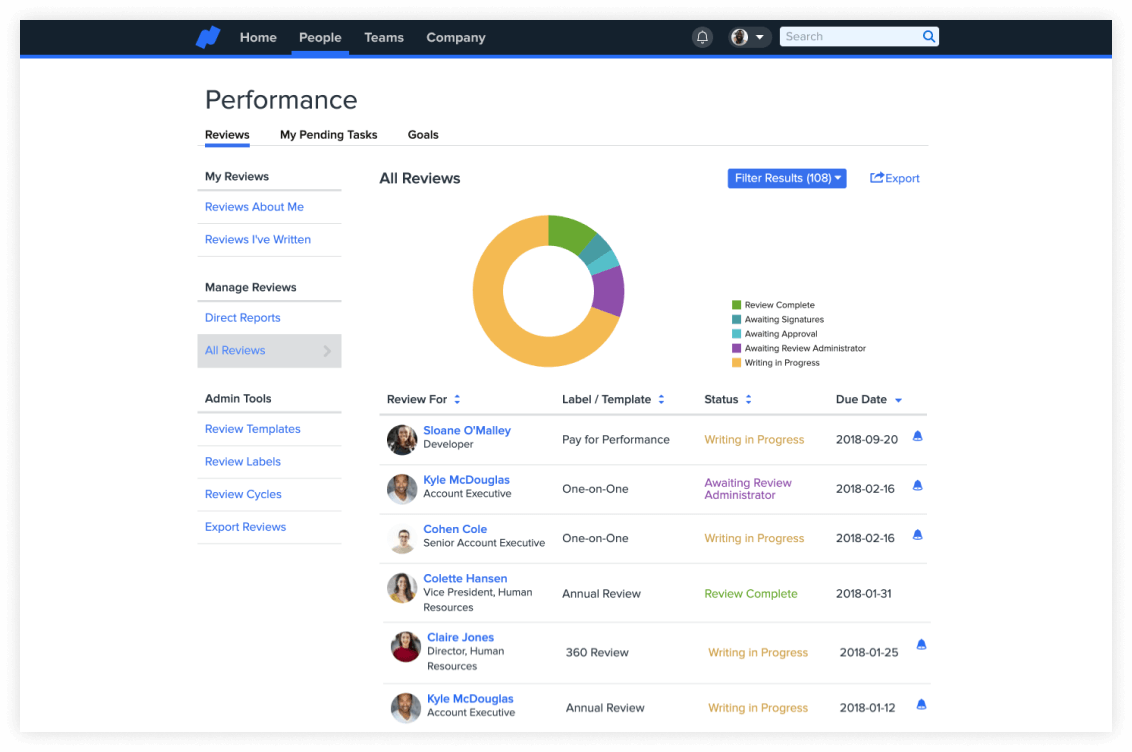Image resolution: width=1132 pixels, height=752 pixels.
Task: Open Colette Hansen's profile link
Action: pyautogui.click(x=465, y=578)
